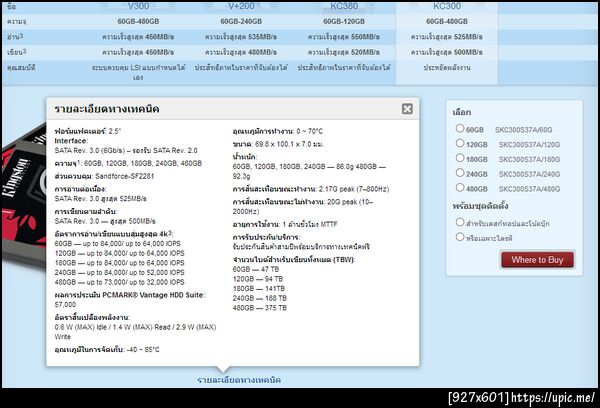Click the SATA Rev. 3.0 (6Gb/s) interface line

click(x=126, y=150)
